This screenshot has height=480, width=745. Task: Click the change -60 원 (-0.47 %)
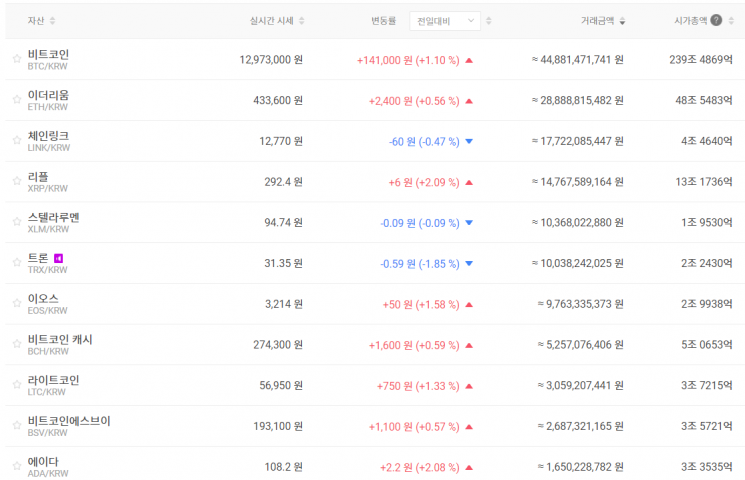[x=424, y=142]
